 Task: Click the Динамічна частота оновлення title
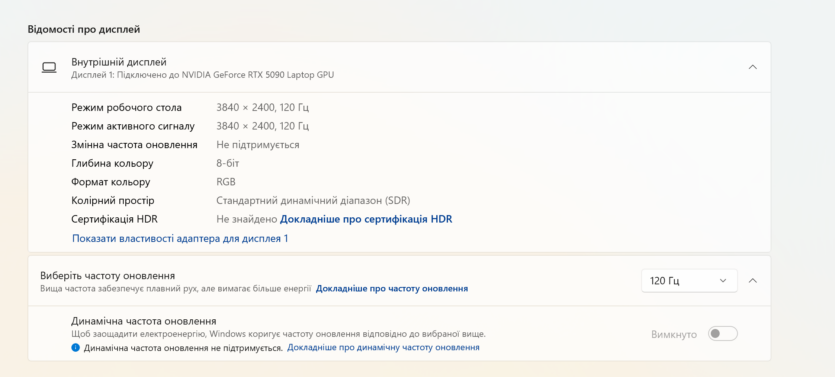(144, 321)
